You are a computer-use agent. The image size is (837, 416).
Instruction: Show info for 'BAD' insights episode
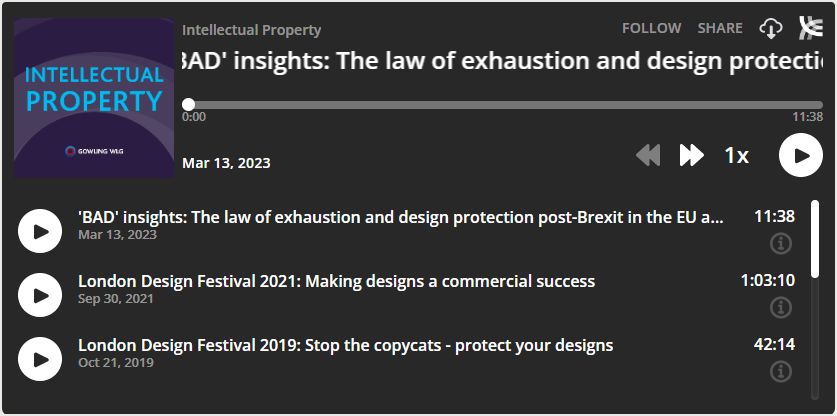point(780,244)
